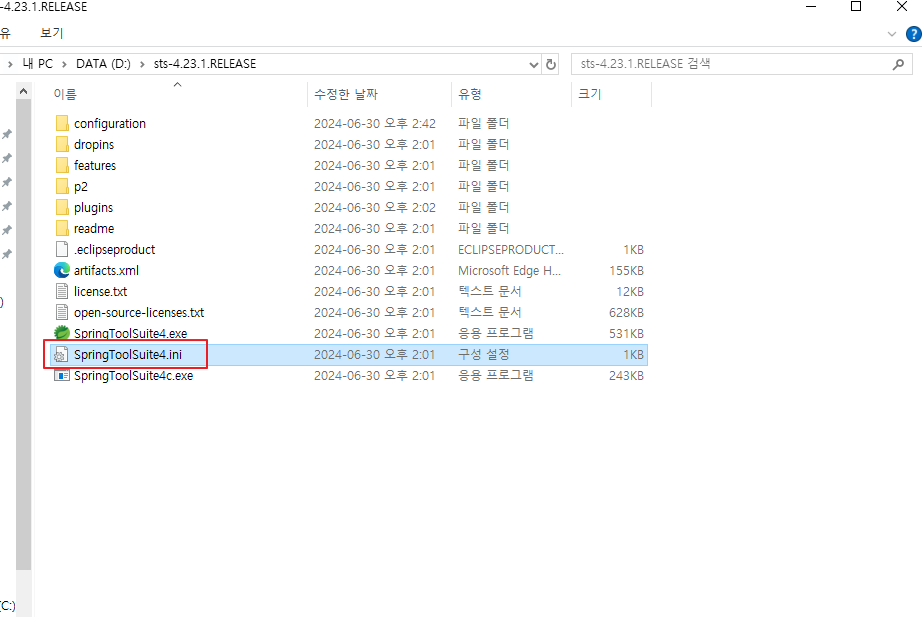Click the 531KB size cell
This screenshot has width=922, height=617.
pos(626,333)
